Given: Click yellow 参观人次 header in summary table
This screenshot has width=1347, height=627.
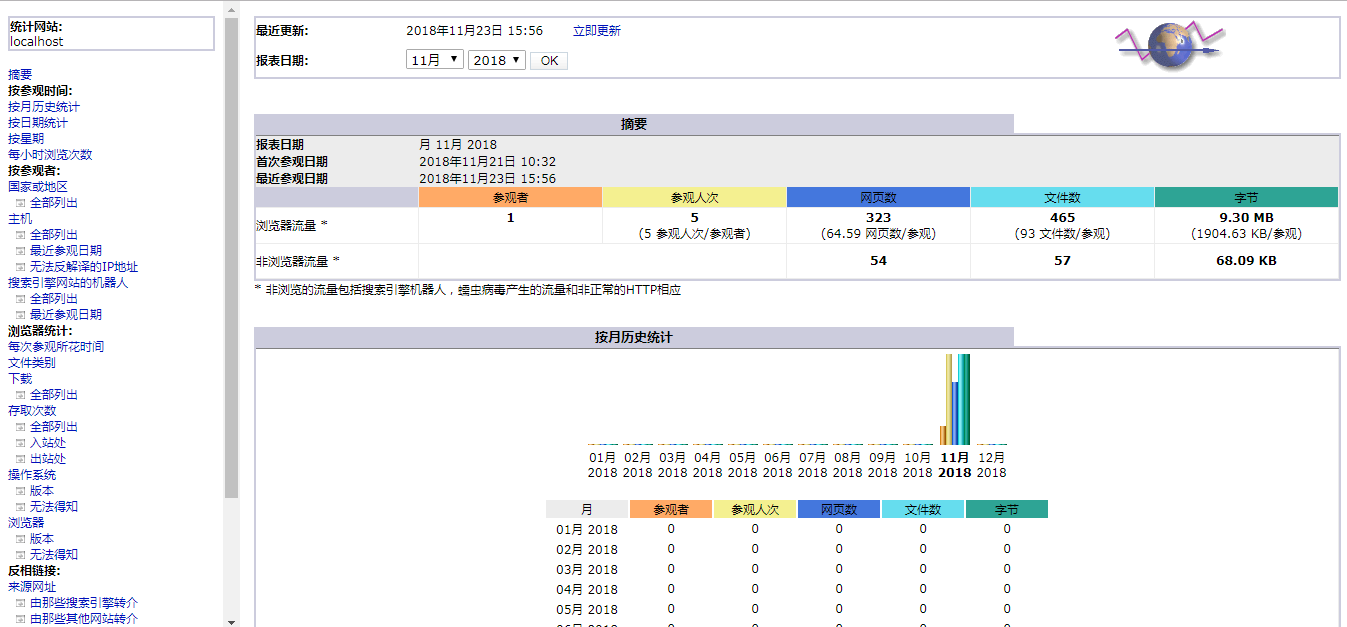Looking at the screenshot, I should click(x=694, y=198).
